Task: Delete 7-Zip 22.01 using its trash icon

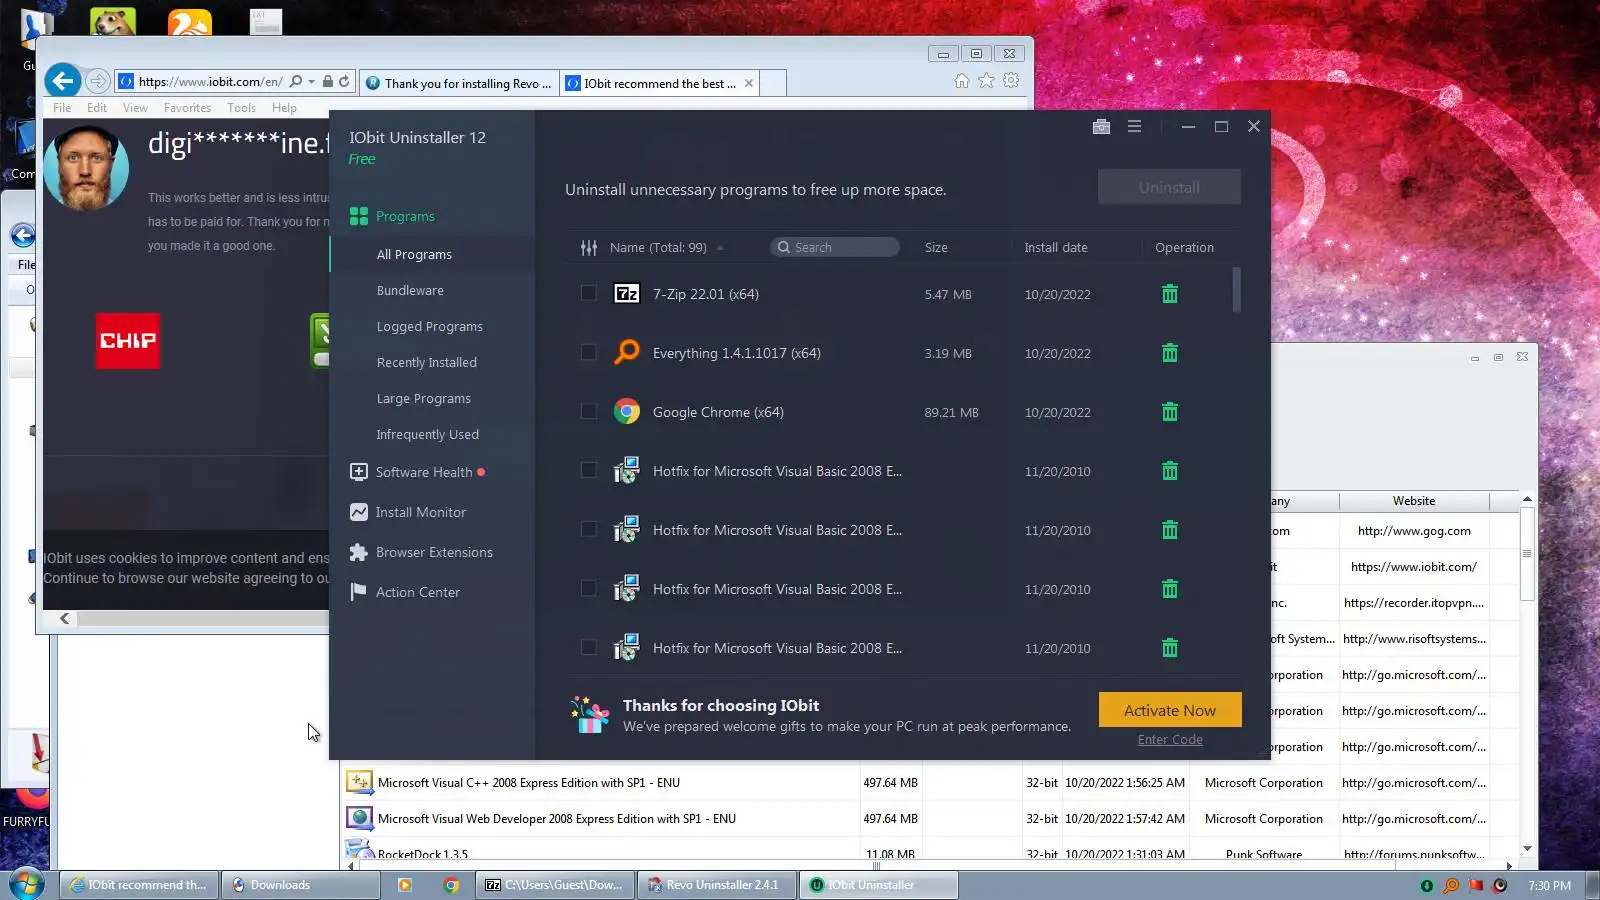Action: point(1170,294)
